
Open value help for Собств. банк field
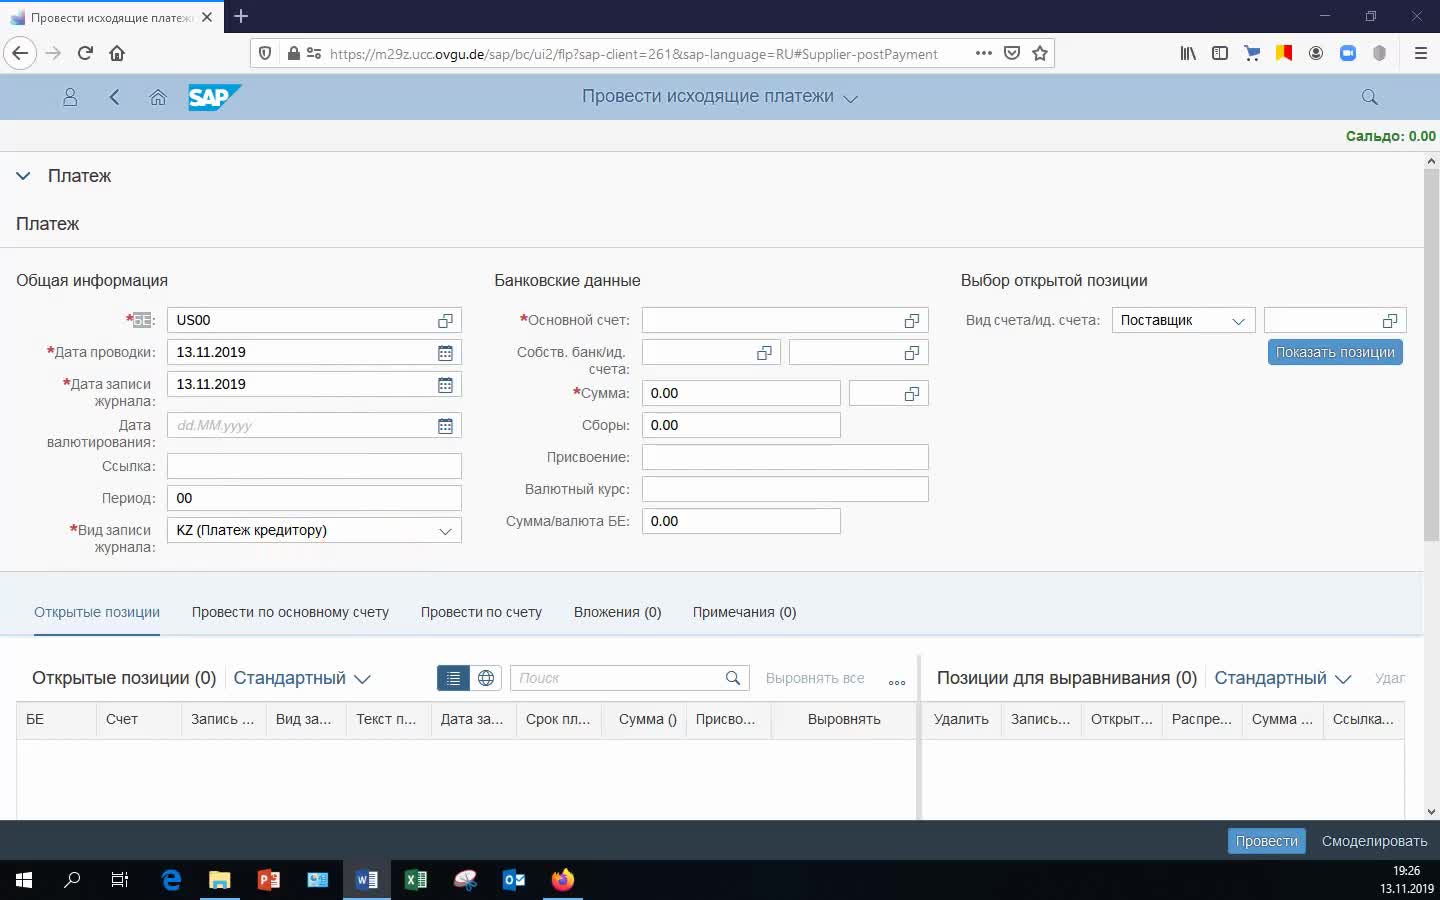coord(764,353)
